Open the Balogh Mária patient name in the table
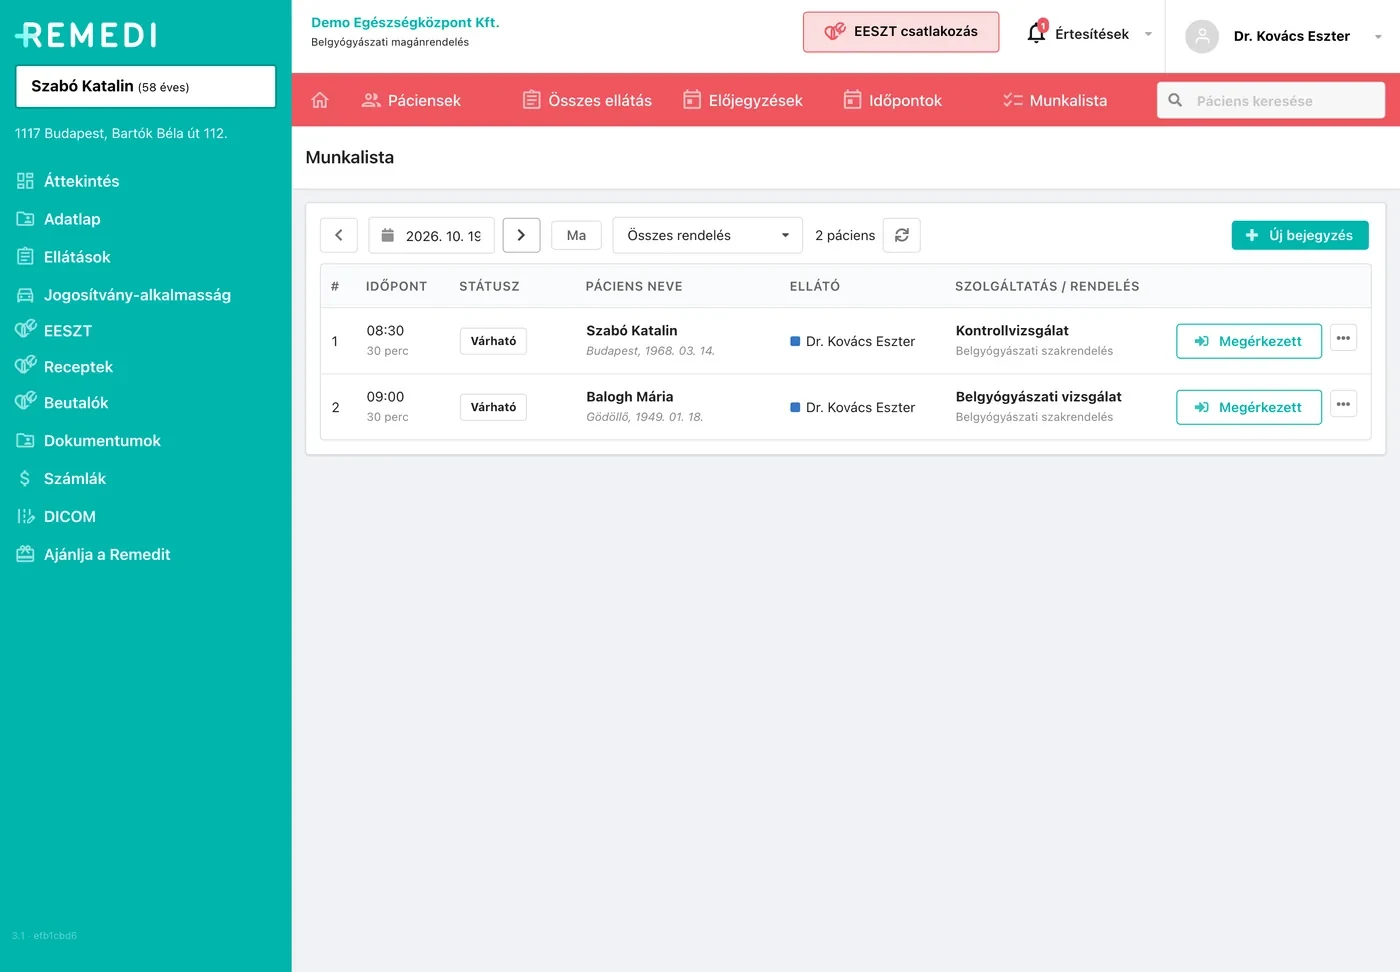The height and width of the screenshot is (972, 1400). 630,397
